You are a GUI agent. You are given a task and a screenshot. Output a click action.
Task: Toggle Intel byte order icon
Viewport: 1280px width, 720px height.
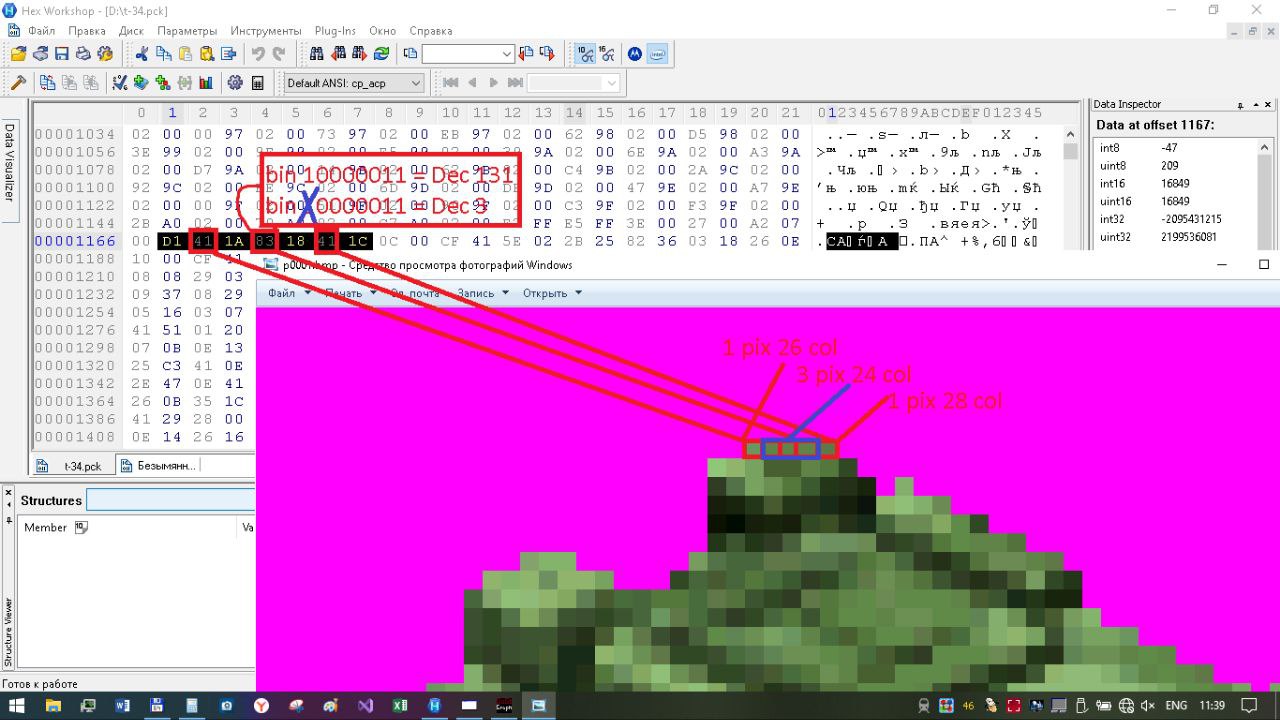tap(657, 54)
